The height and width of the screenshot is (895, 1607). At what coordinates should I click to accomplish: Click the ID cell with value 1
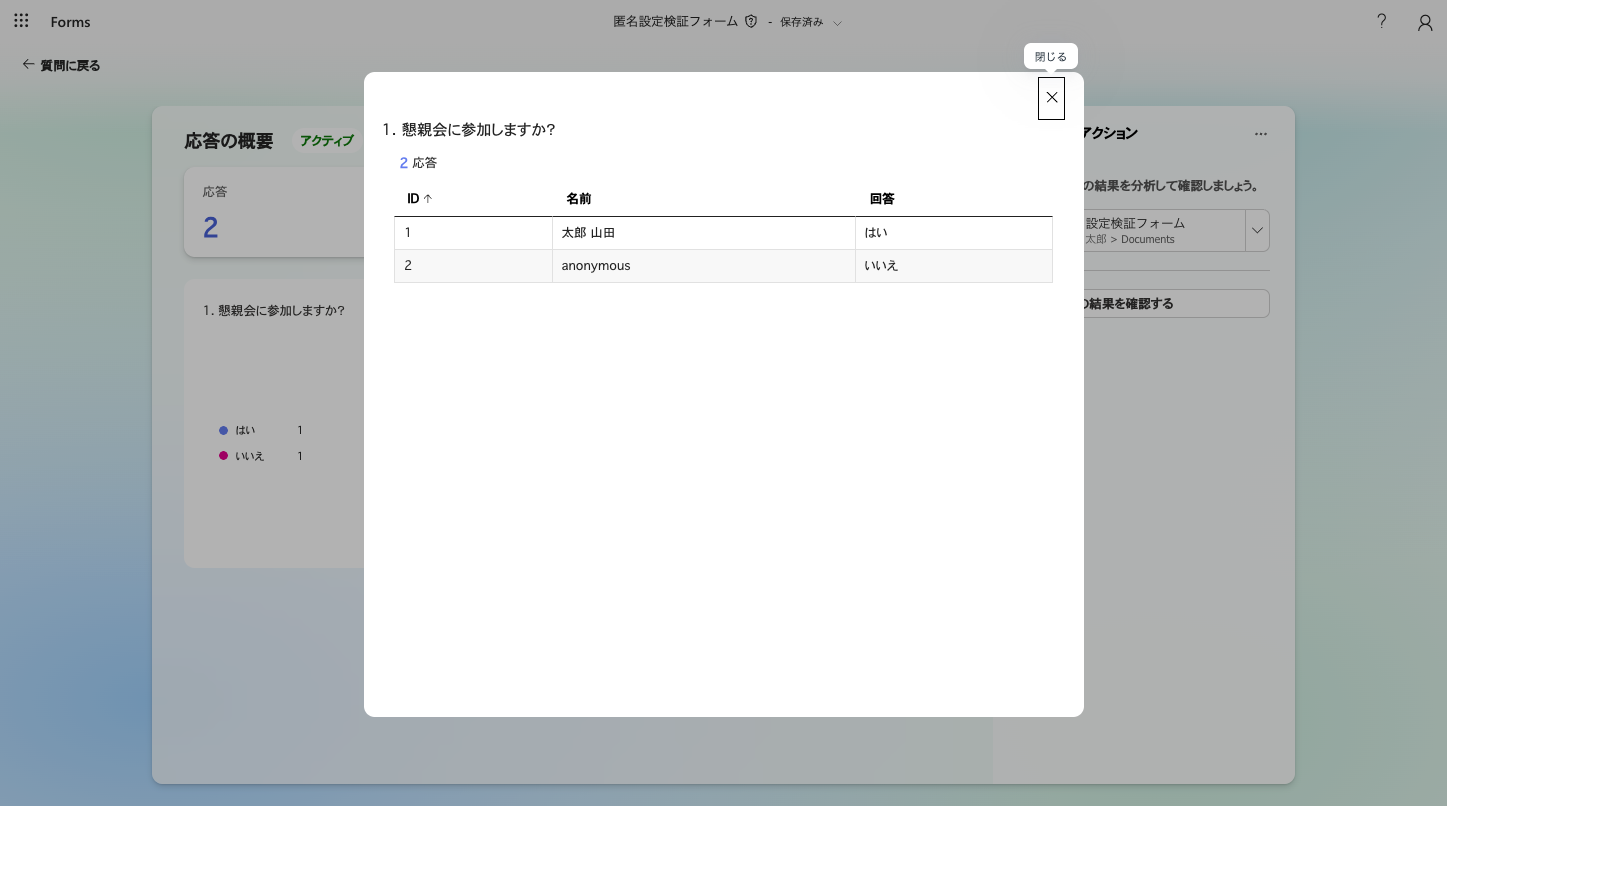pos(473,233)
